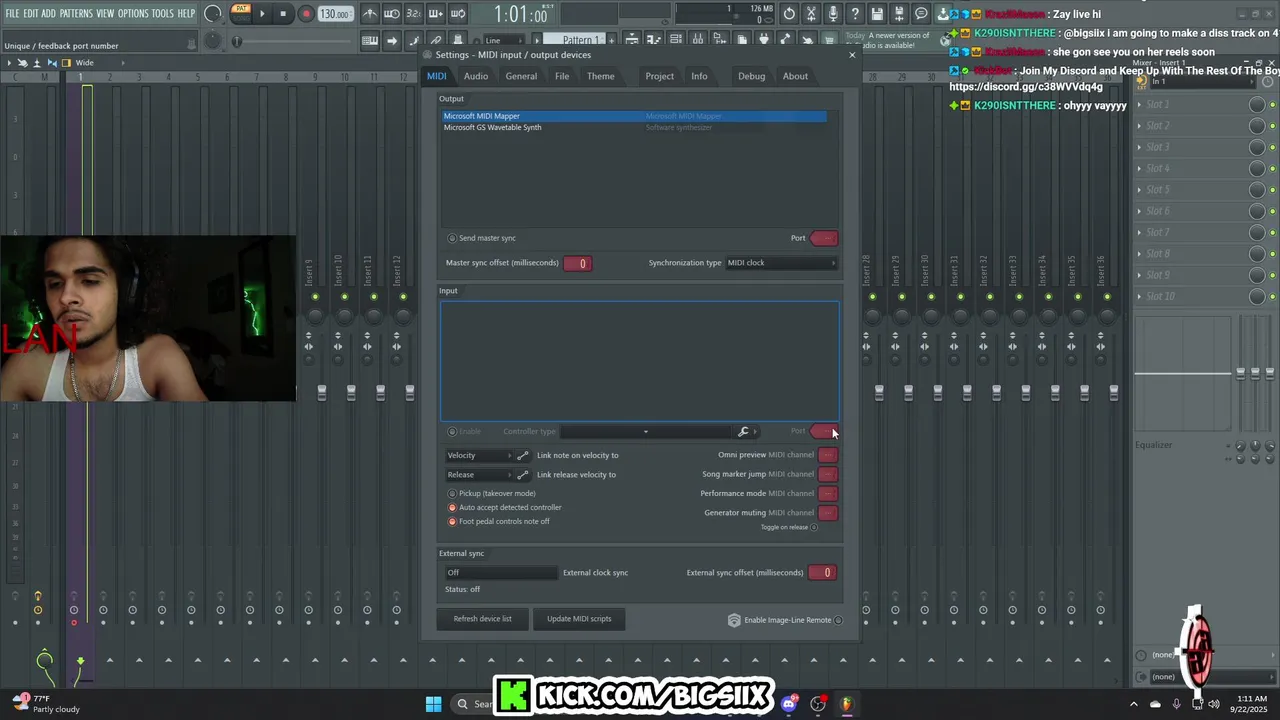Image resolution: width=1280 pixels, height=720 pixels.
Task: Switch to the Audio settings tab
Action: pos(476,76)
